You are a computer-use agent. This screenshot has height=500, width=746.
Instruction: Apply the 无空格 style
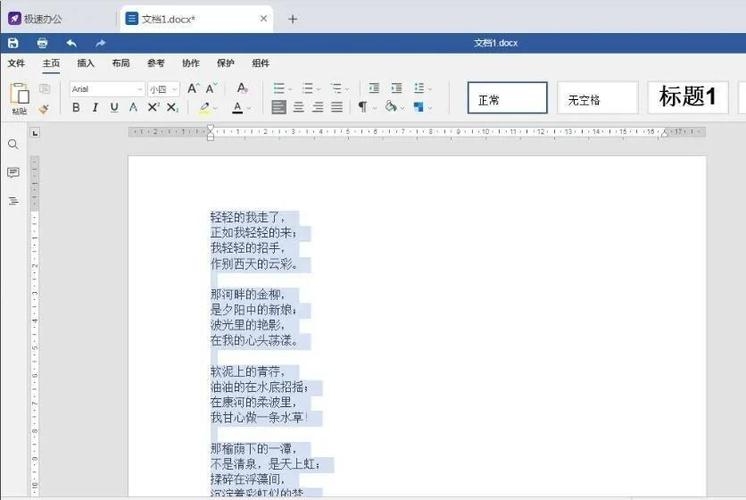(x=598, y=98)
